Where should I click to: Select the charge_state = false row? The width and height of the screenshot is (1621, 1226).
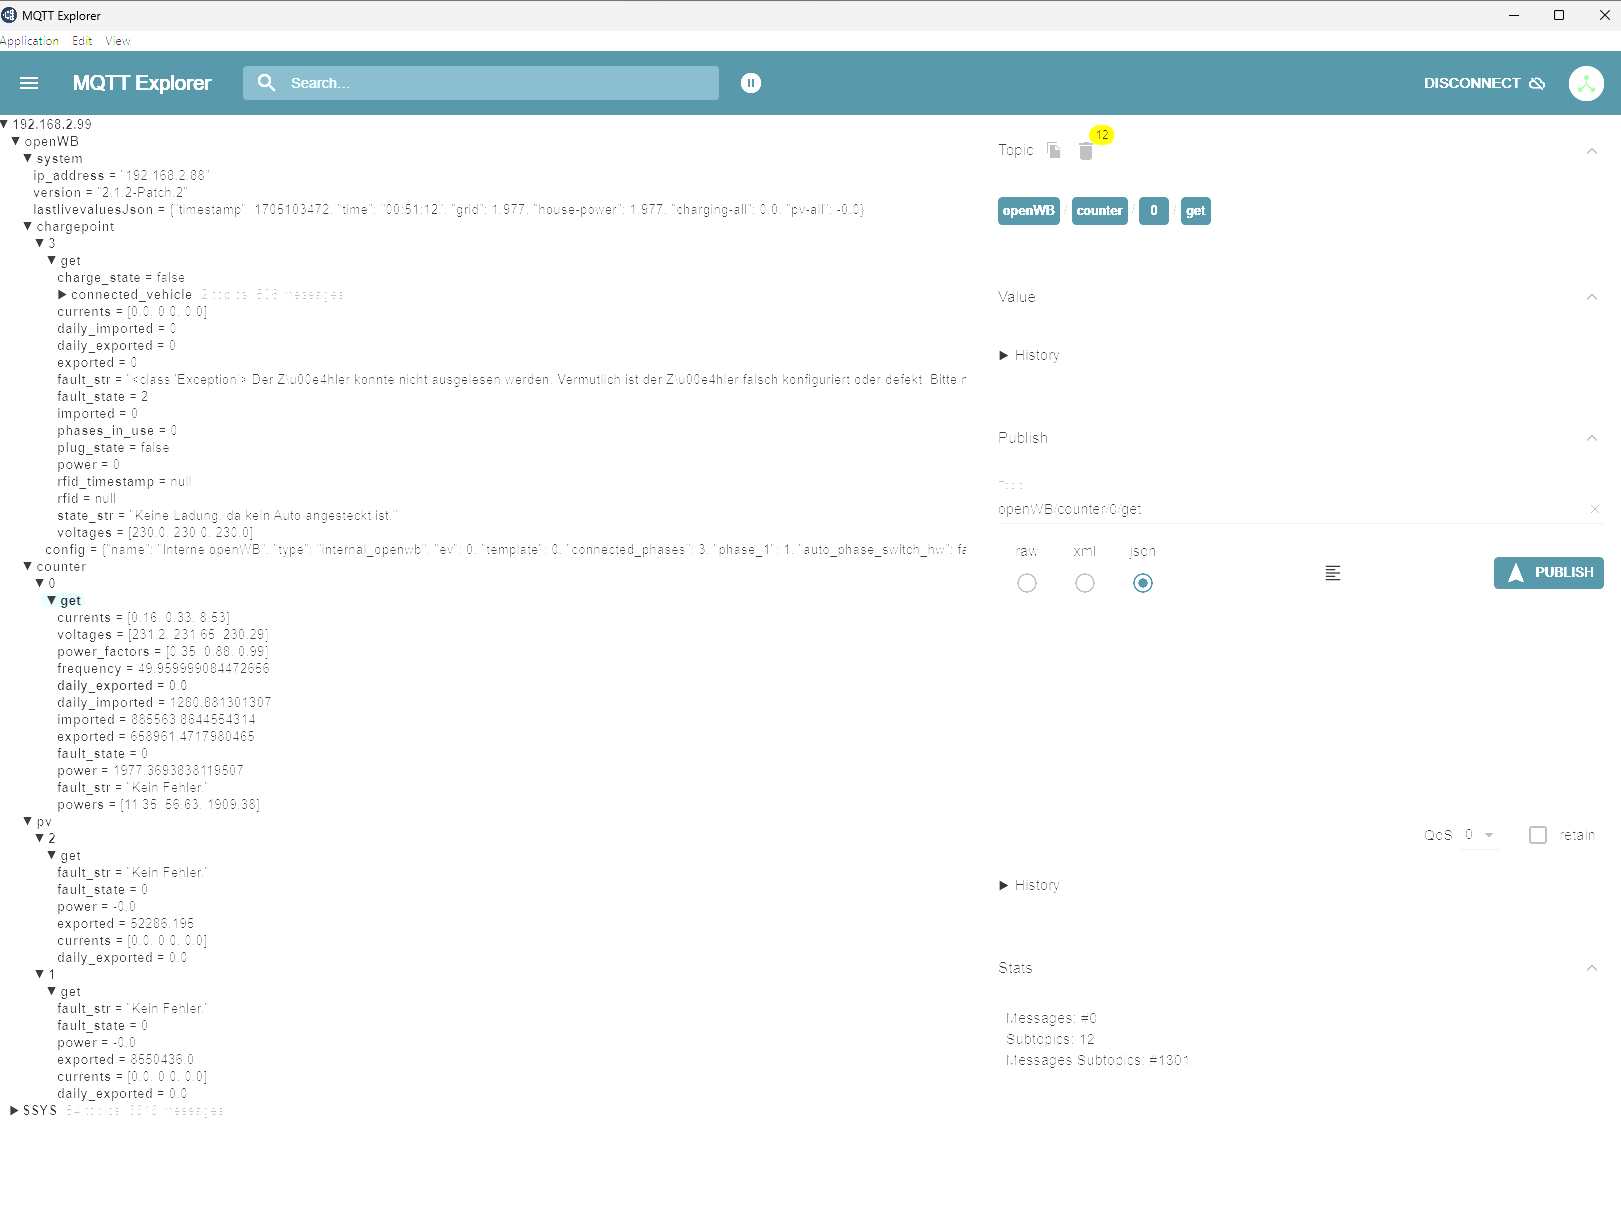click(121, 277)
